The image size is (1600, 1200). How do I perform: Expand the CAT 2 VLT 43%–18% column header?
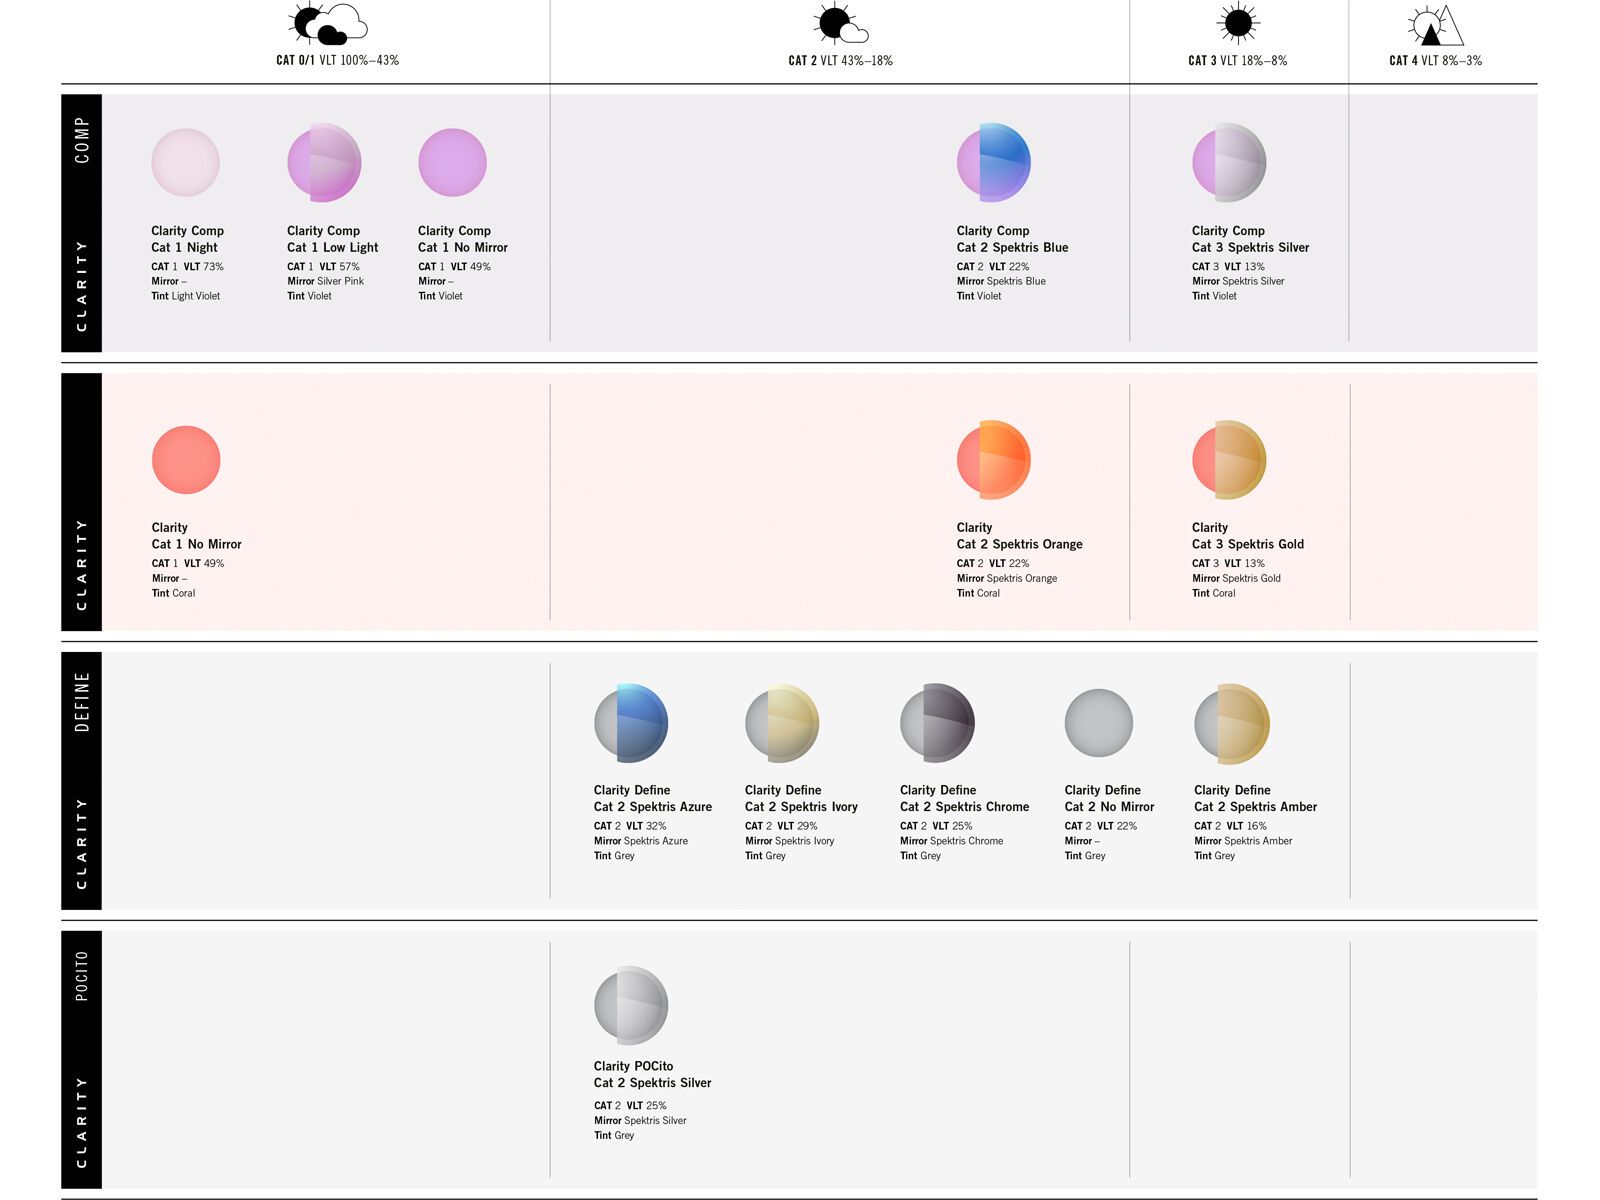click(x=841, y=59)
